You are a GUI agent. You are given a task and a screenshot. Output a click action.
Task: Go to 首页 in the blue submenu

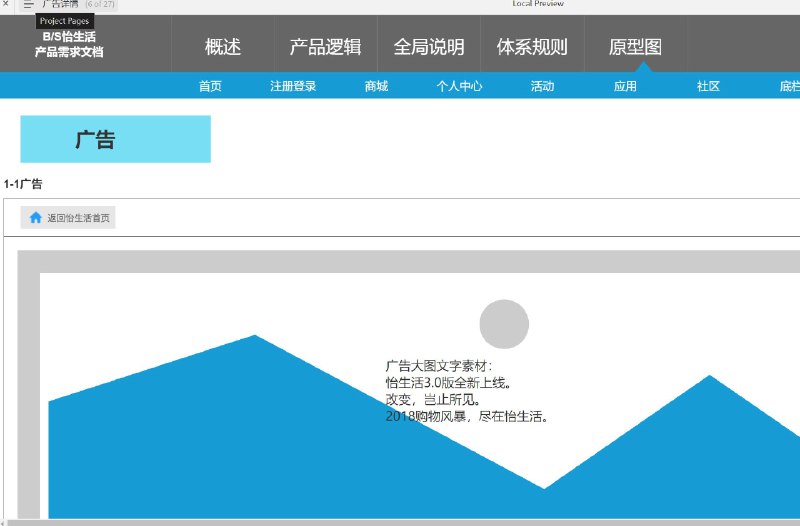(x=210, y=86)
